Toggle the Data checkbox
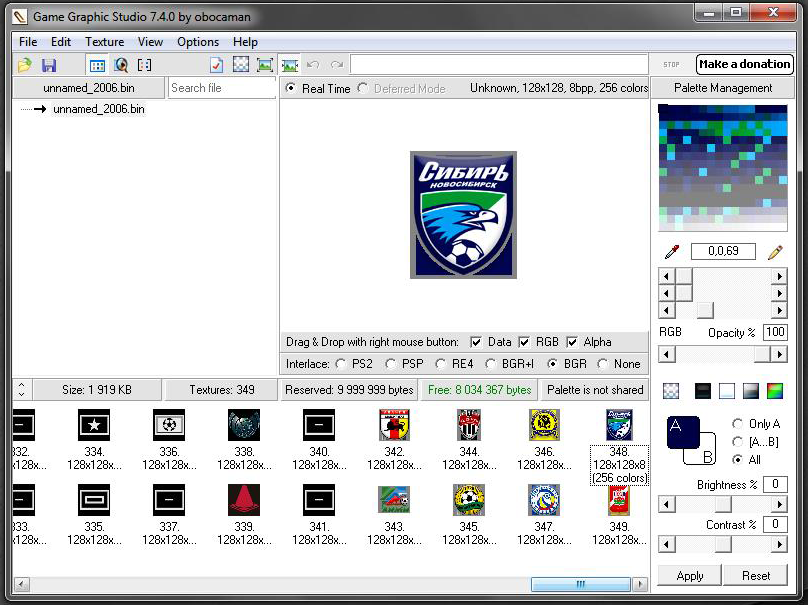 (476, 342)
